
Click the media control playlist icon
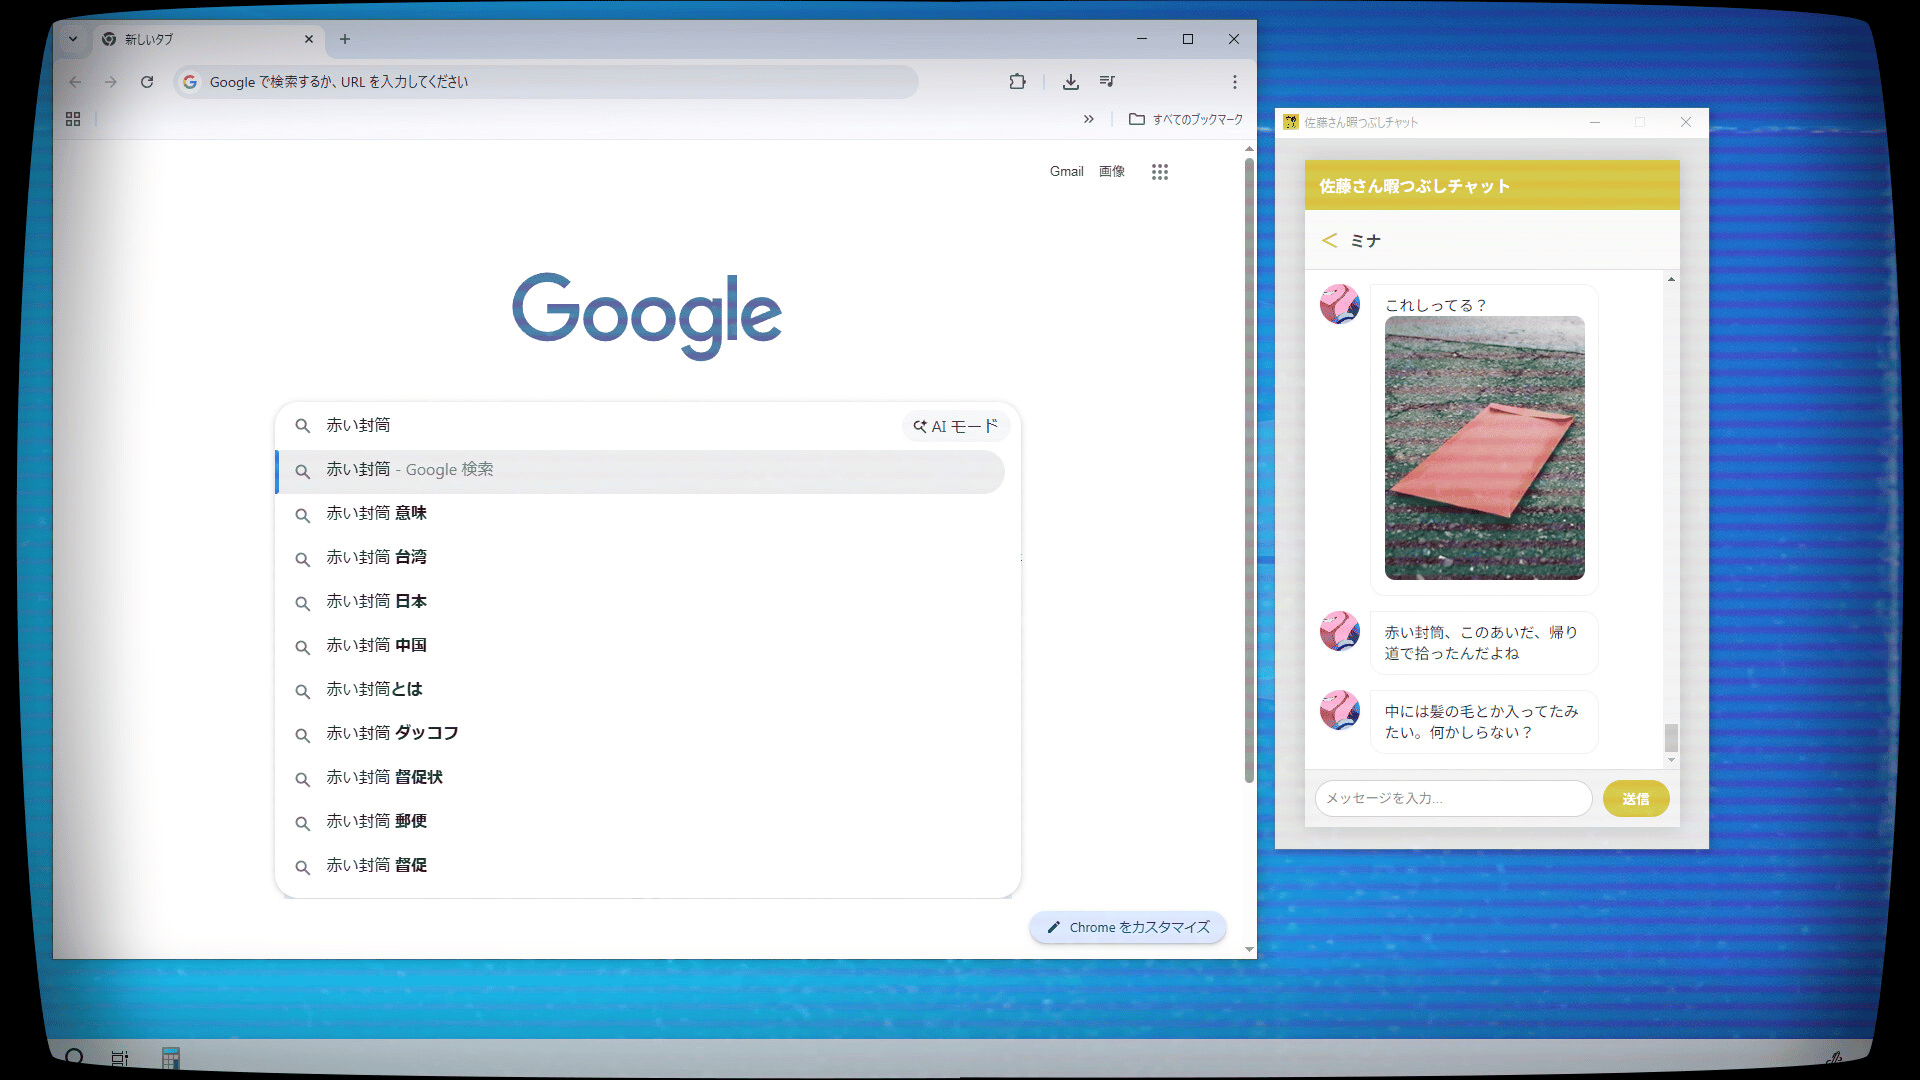[x=1107, y=82]
